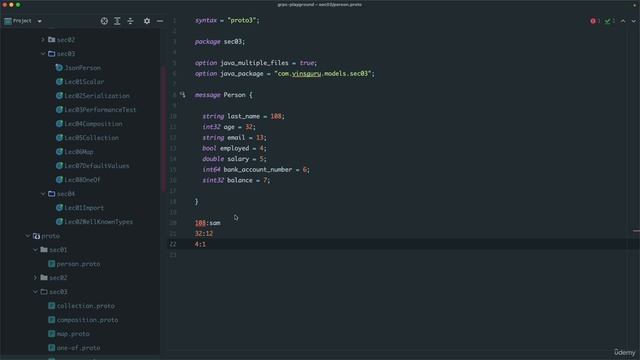Open Lec04Composition class file
The width and height of the screenshot is (640, 360).
(93, 124)
